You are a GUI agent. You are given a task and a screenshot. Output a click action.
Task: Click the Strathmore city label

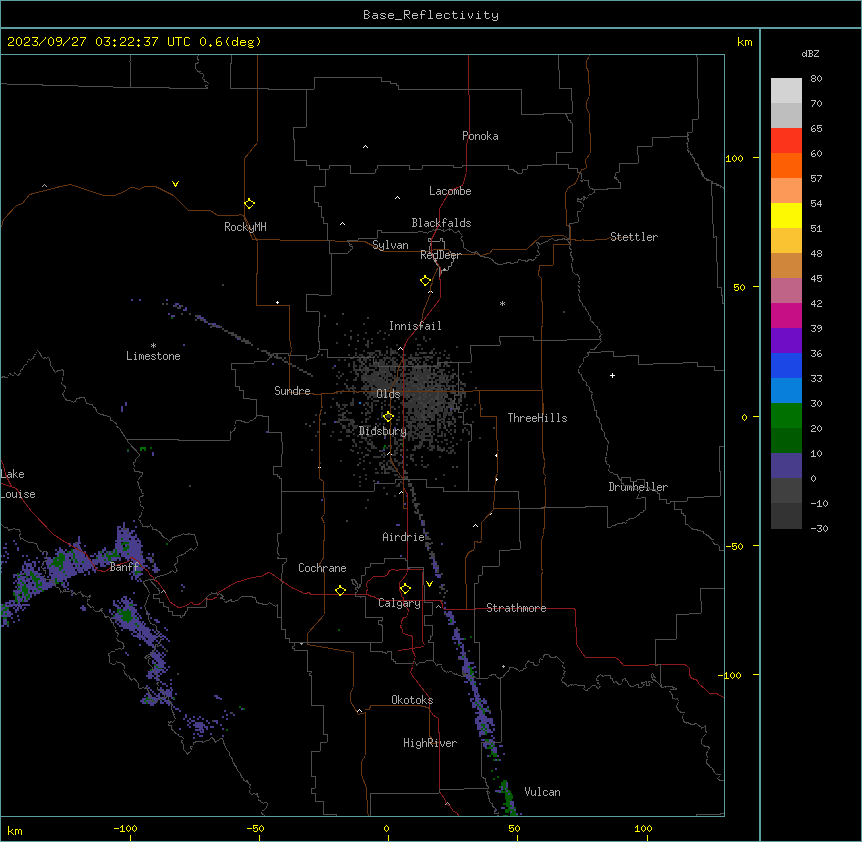point(516,608)
